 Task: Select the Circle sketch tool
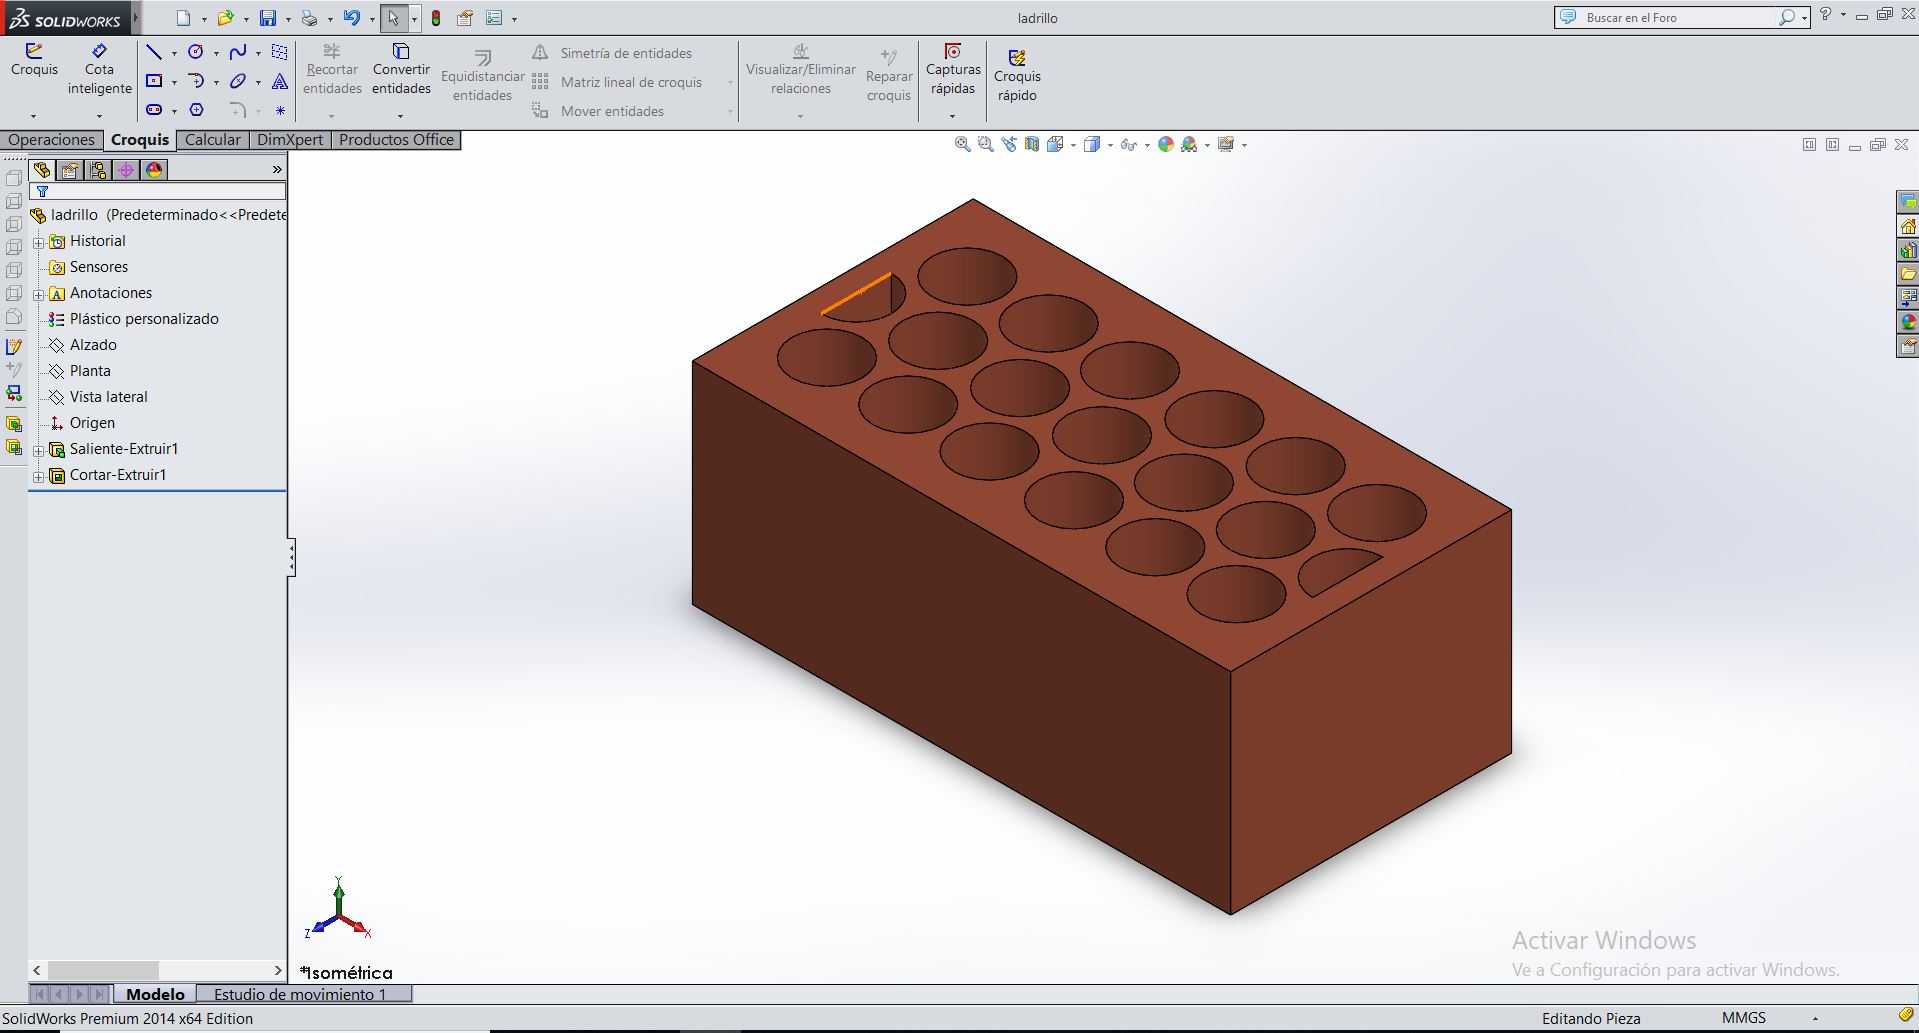coord(196,52)
